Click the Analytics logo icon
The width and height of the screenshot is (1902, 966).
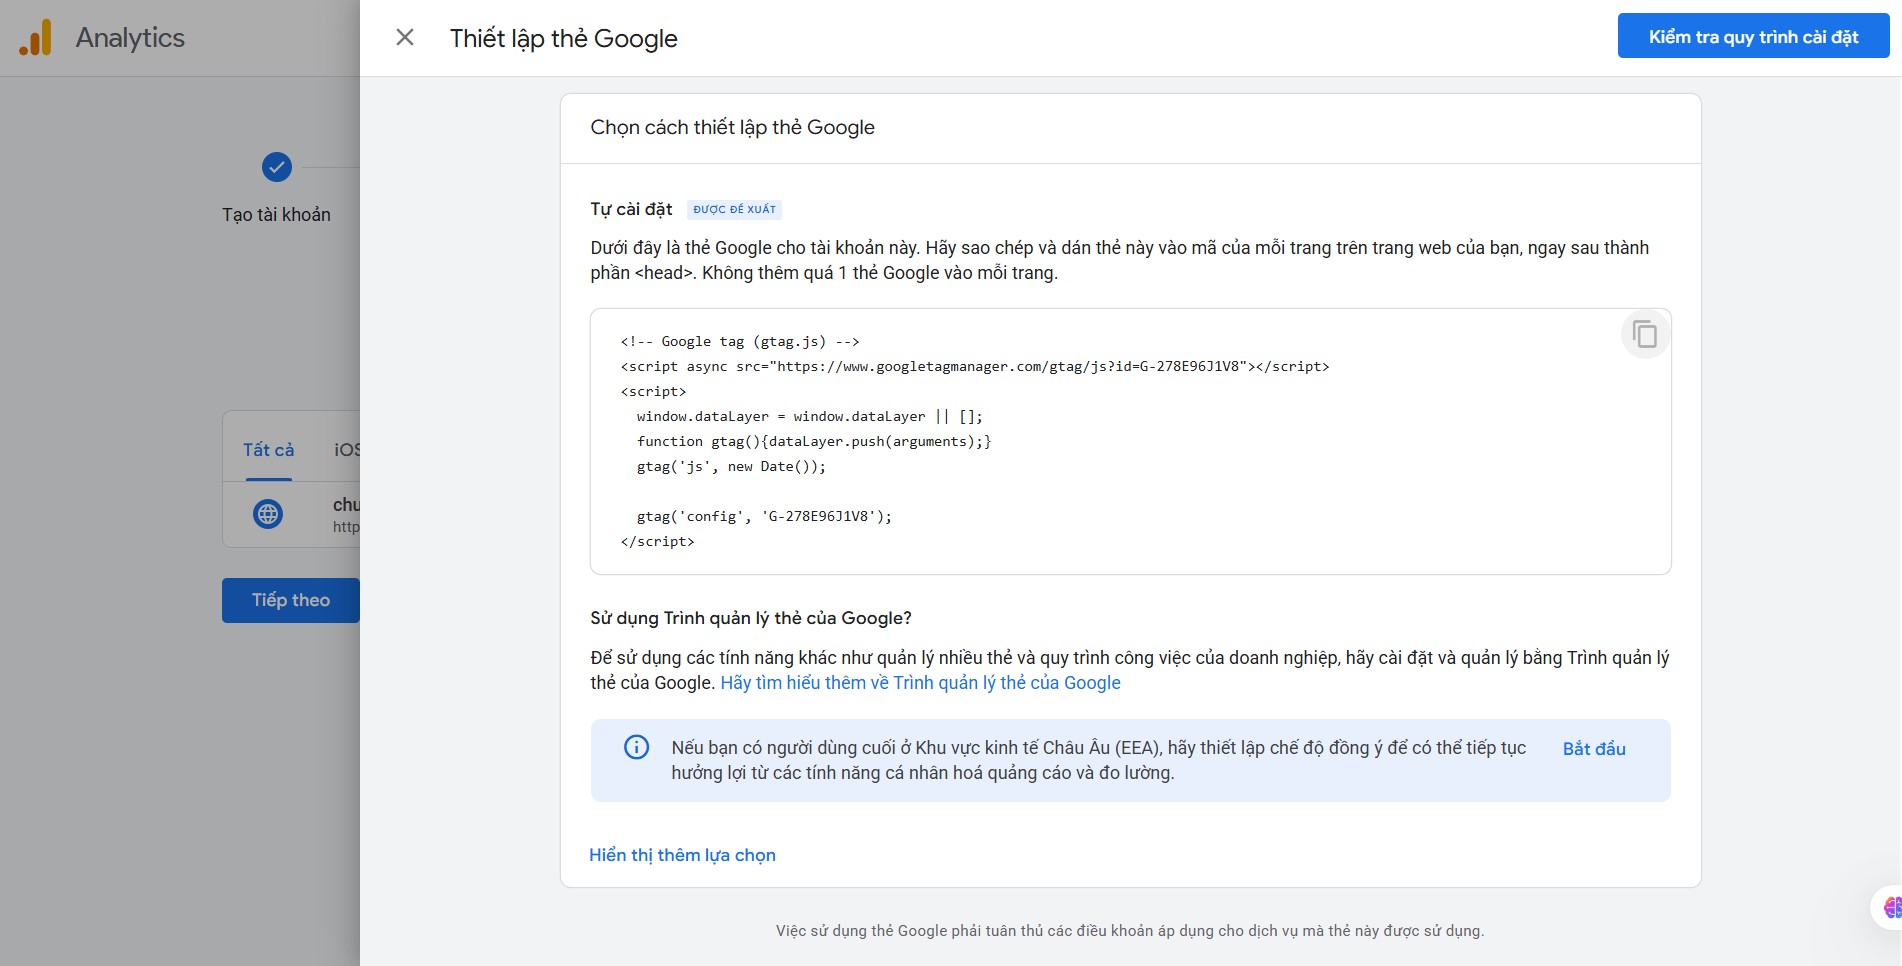click(36, 38)
